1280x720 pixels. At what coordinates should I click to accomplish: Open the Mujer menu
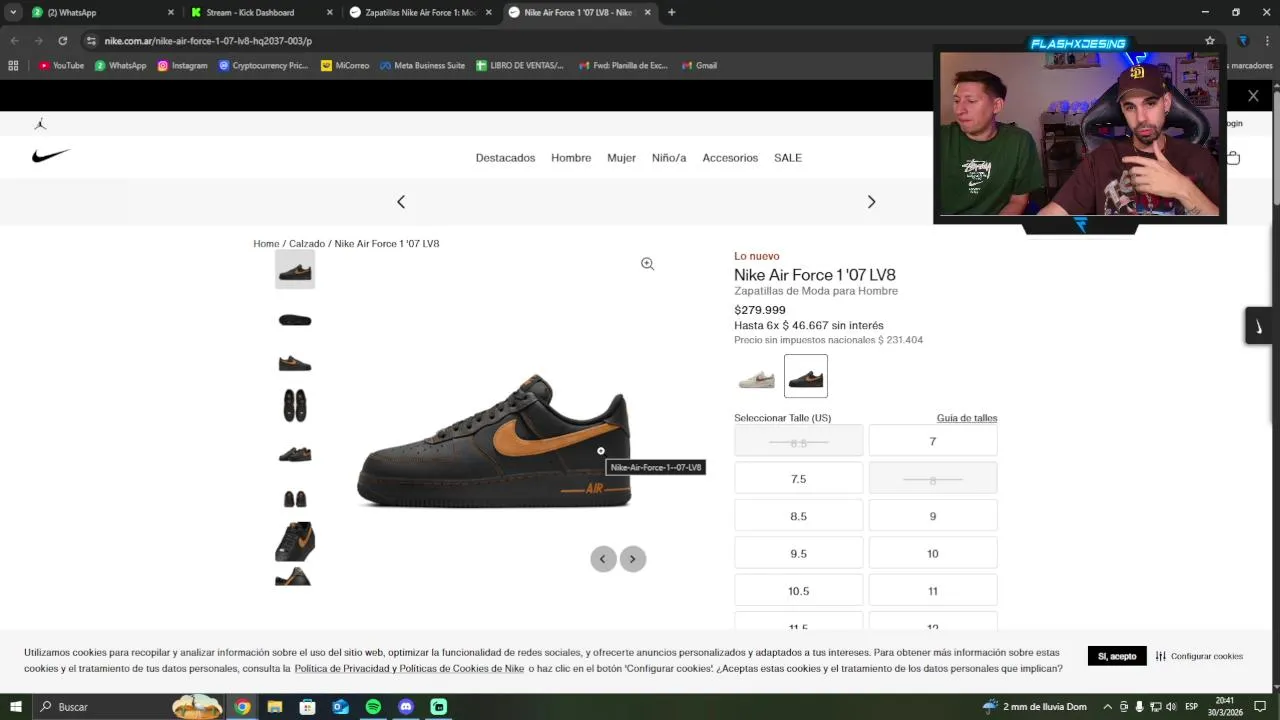click(x=621, y=158)
